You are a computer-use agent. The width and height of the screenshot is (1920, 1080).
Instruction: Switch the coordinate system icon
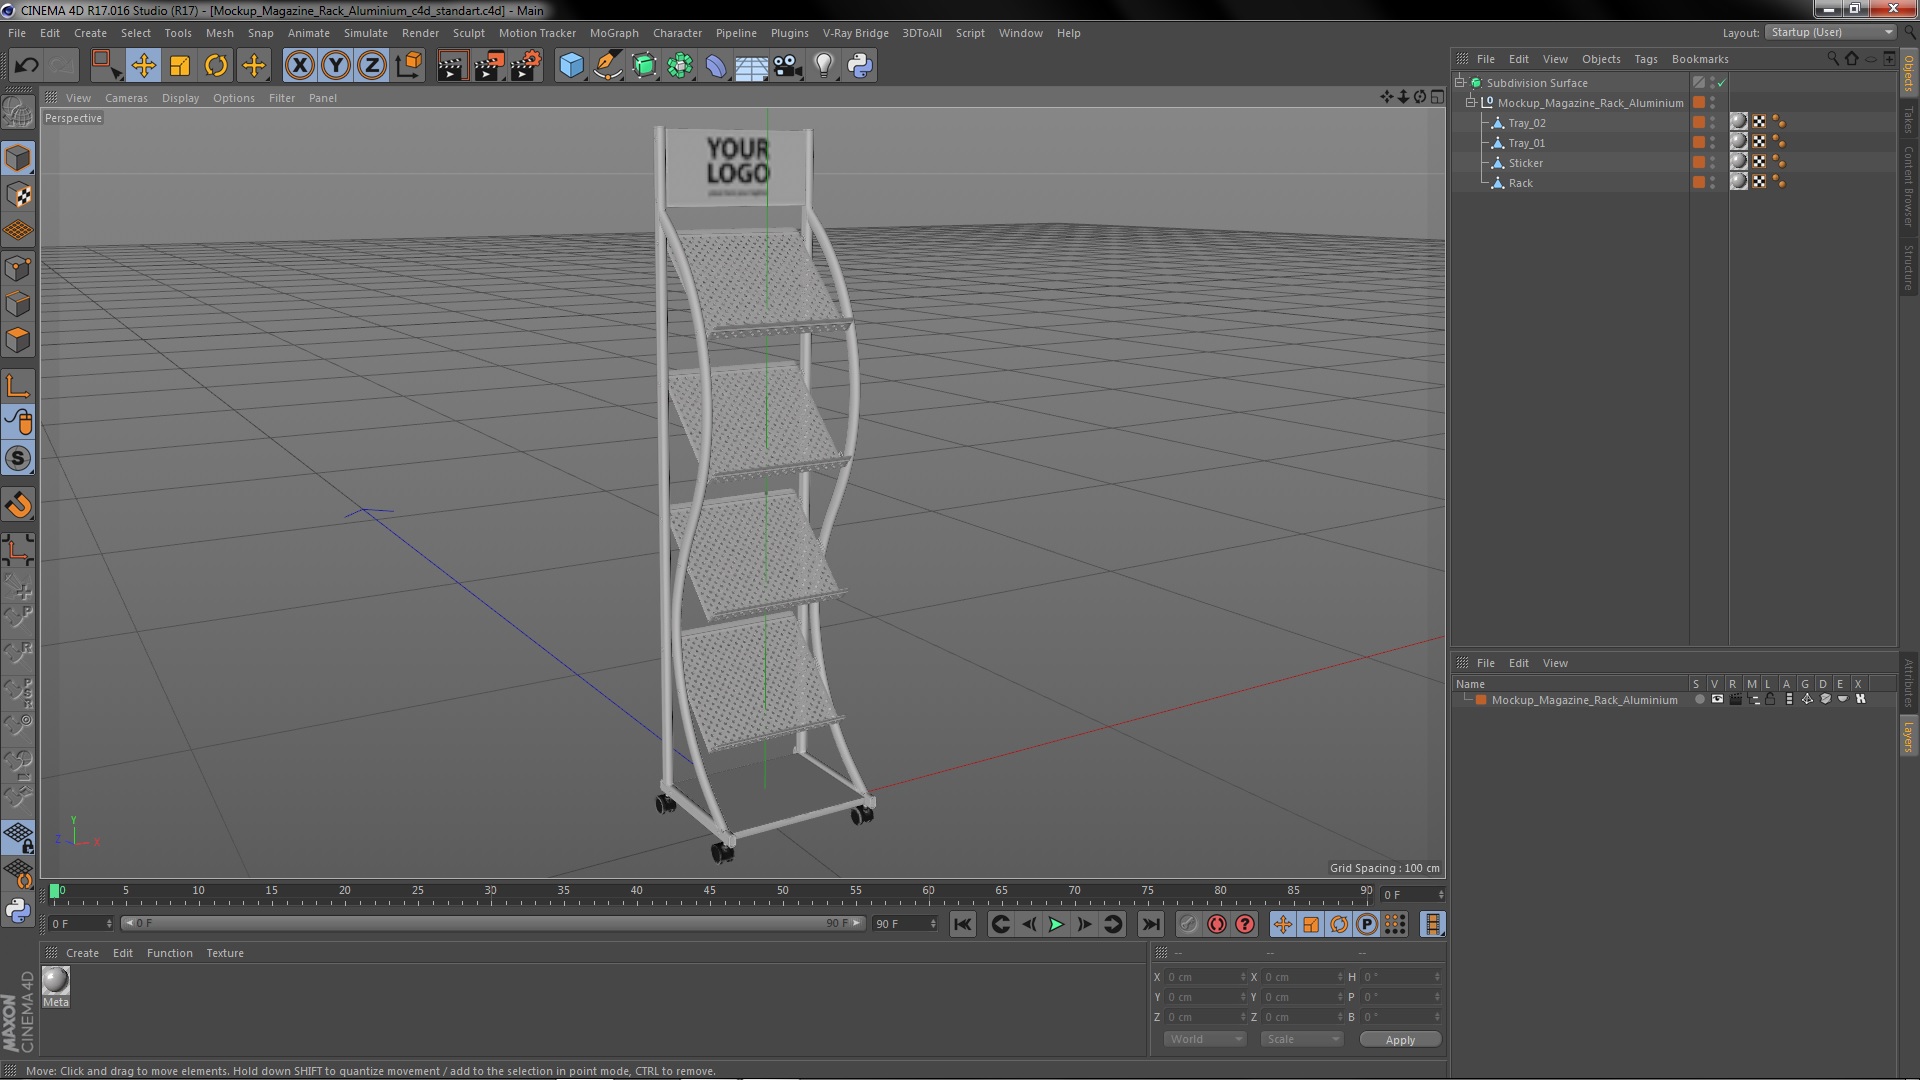(409, 66)
